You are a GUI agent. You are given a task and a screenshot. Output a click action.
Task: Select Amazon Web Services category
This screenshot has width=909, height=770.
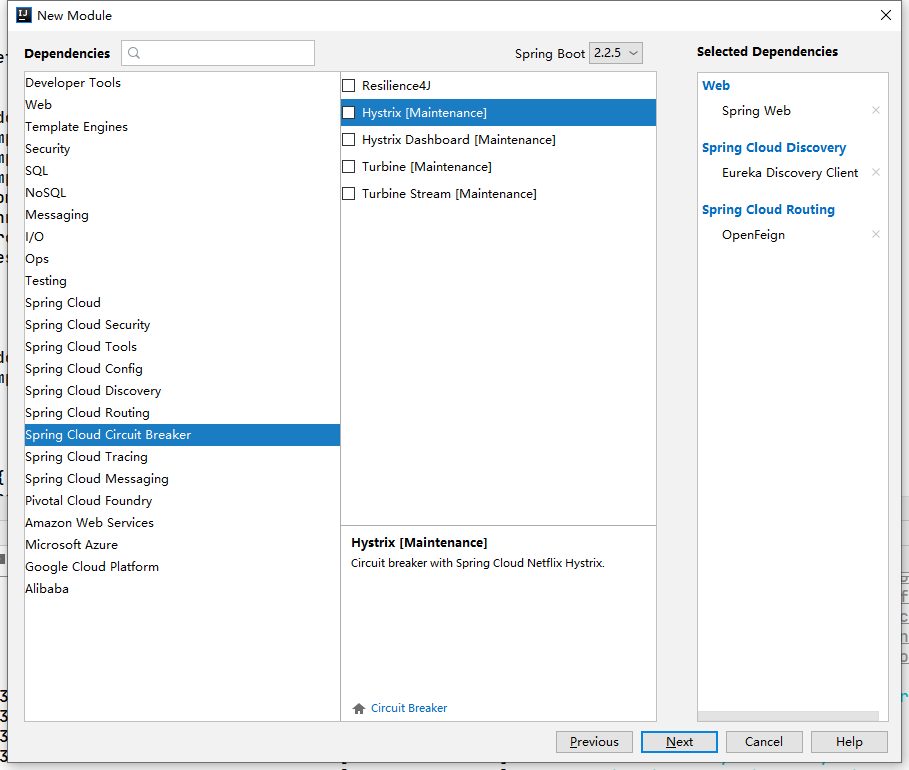click(x=182, y=524)
